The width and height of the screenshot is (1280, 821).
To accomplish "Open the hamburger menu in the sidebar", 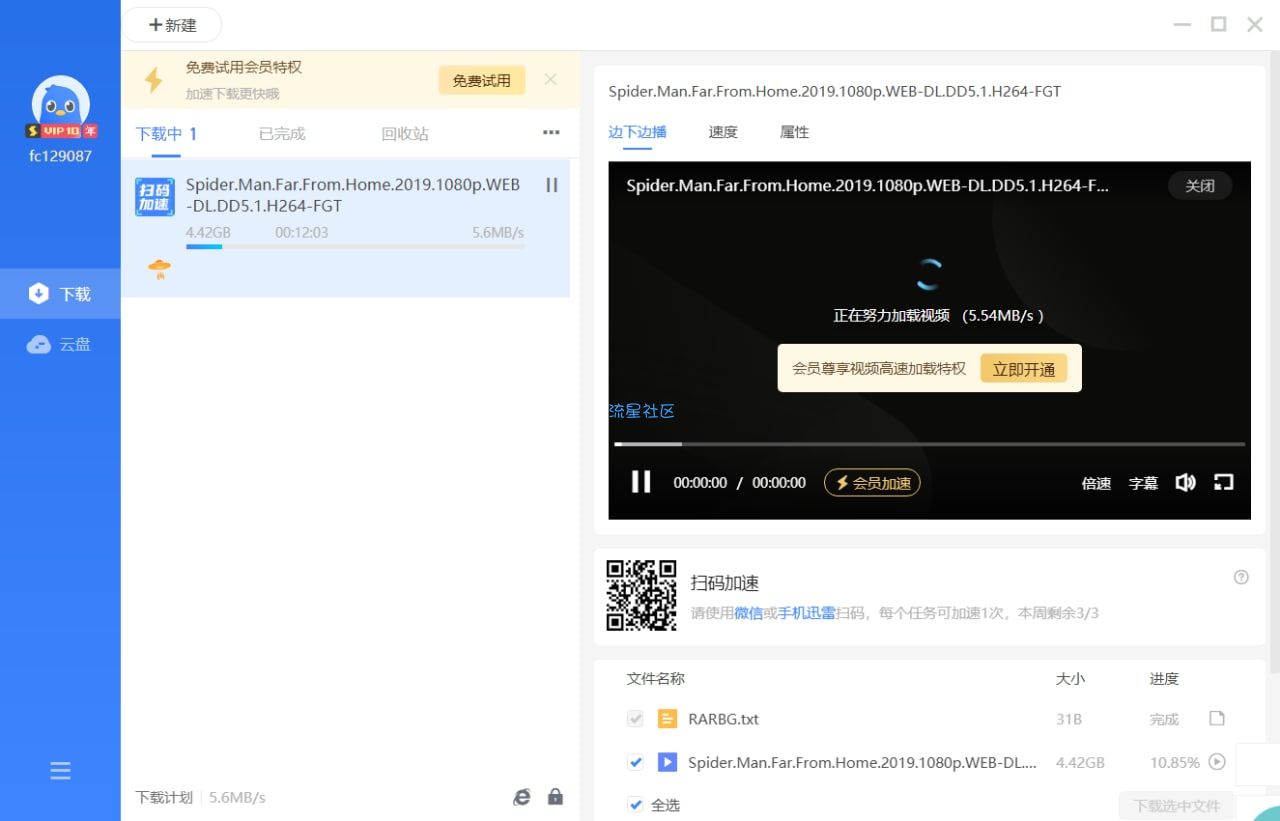I will pos(60,770).
